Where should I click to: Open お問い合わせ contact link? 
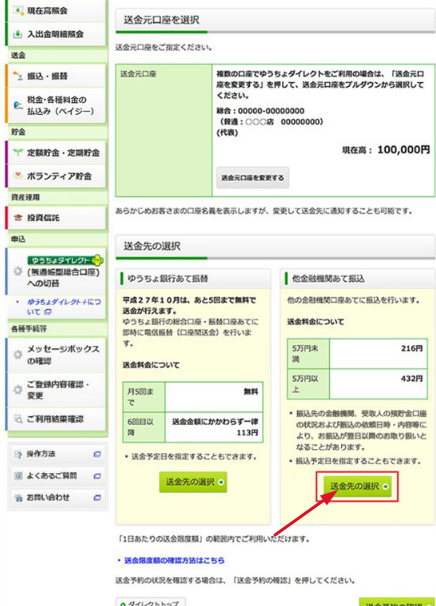point(57,497)
